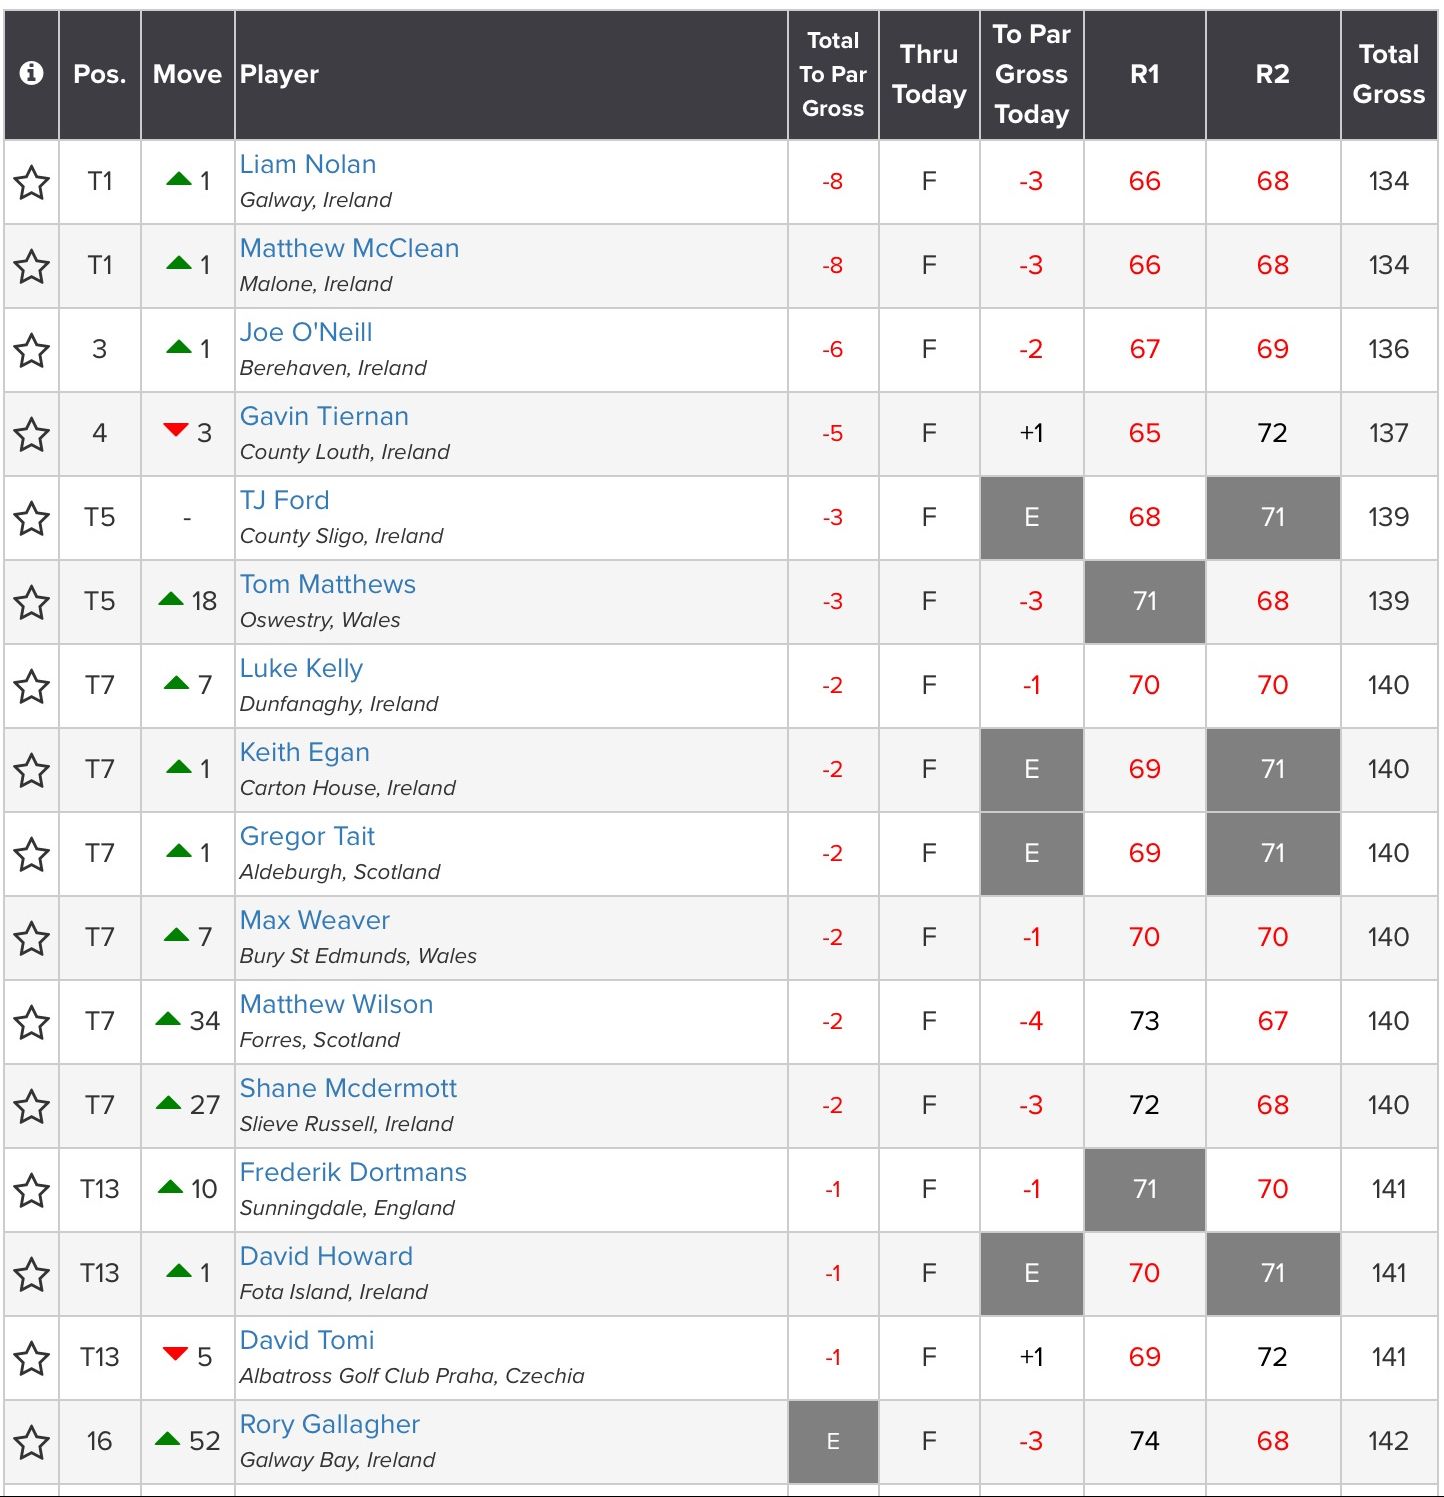
Task: Star Gavin Tiernan's row
Action: click(32, 434)
